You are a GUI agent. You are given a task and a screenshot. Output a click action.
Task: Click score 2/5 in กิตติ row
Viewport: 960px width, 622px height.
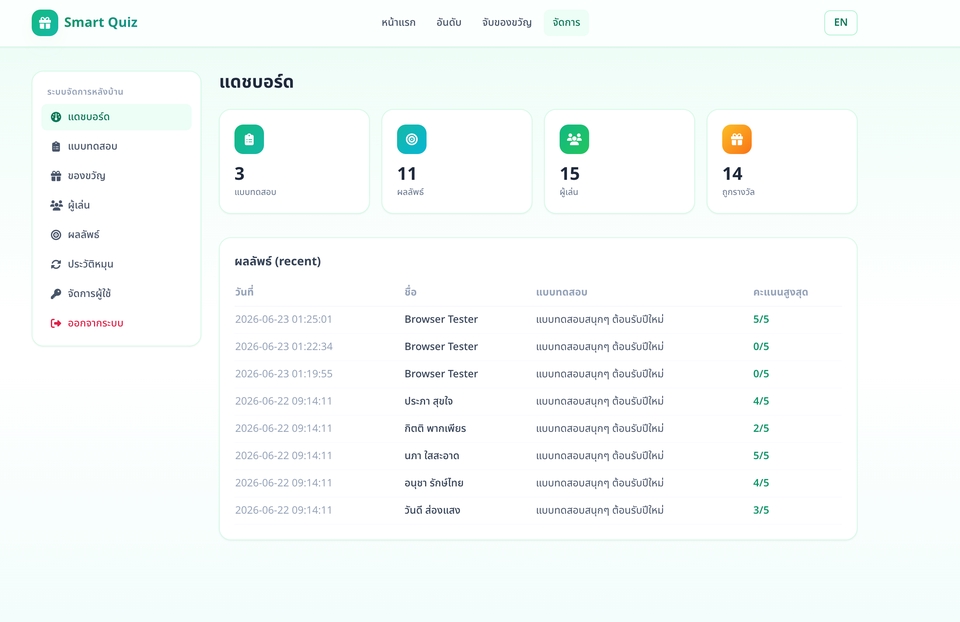tap(761, 429)
